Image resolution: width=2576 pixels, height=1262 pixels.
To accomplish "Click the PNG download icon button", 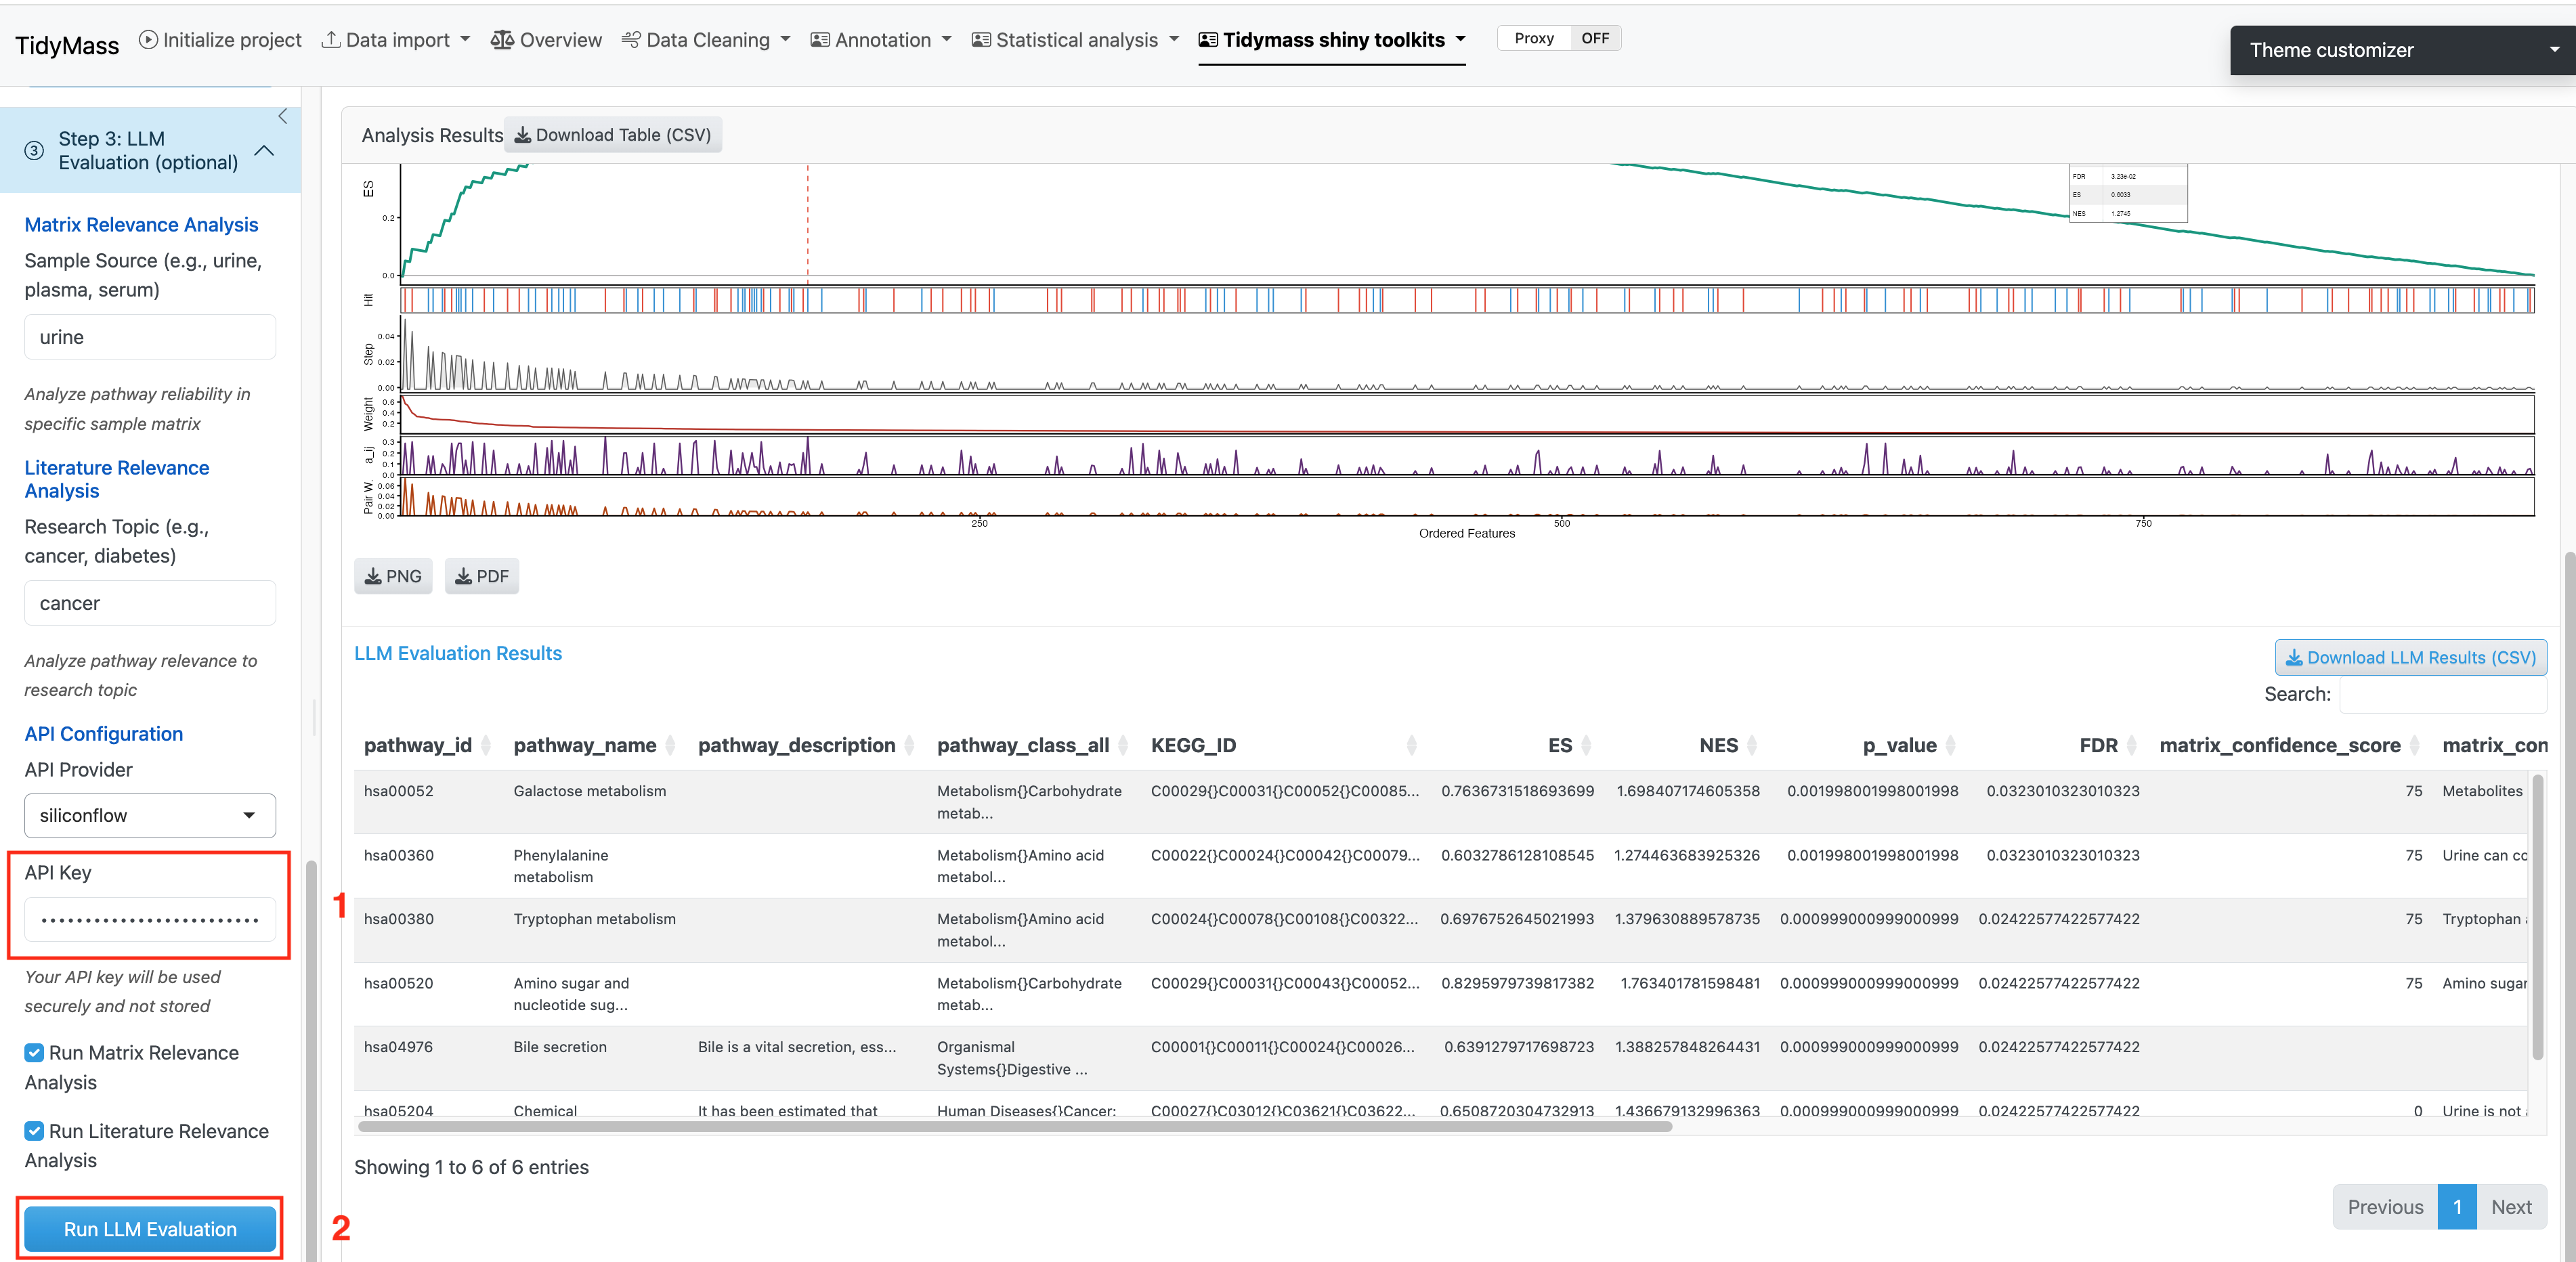I will pyautogui.click(x=393, y=576).
